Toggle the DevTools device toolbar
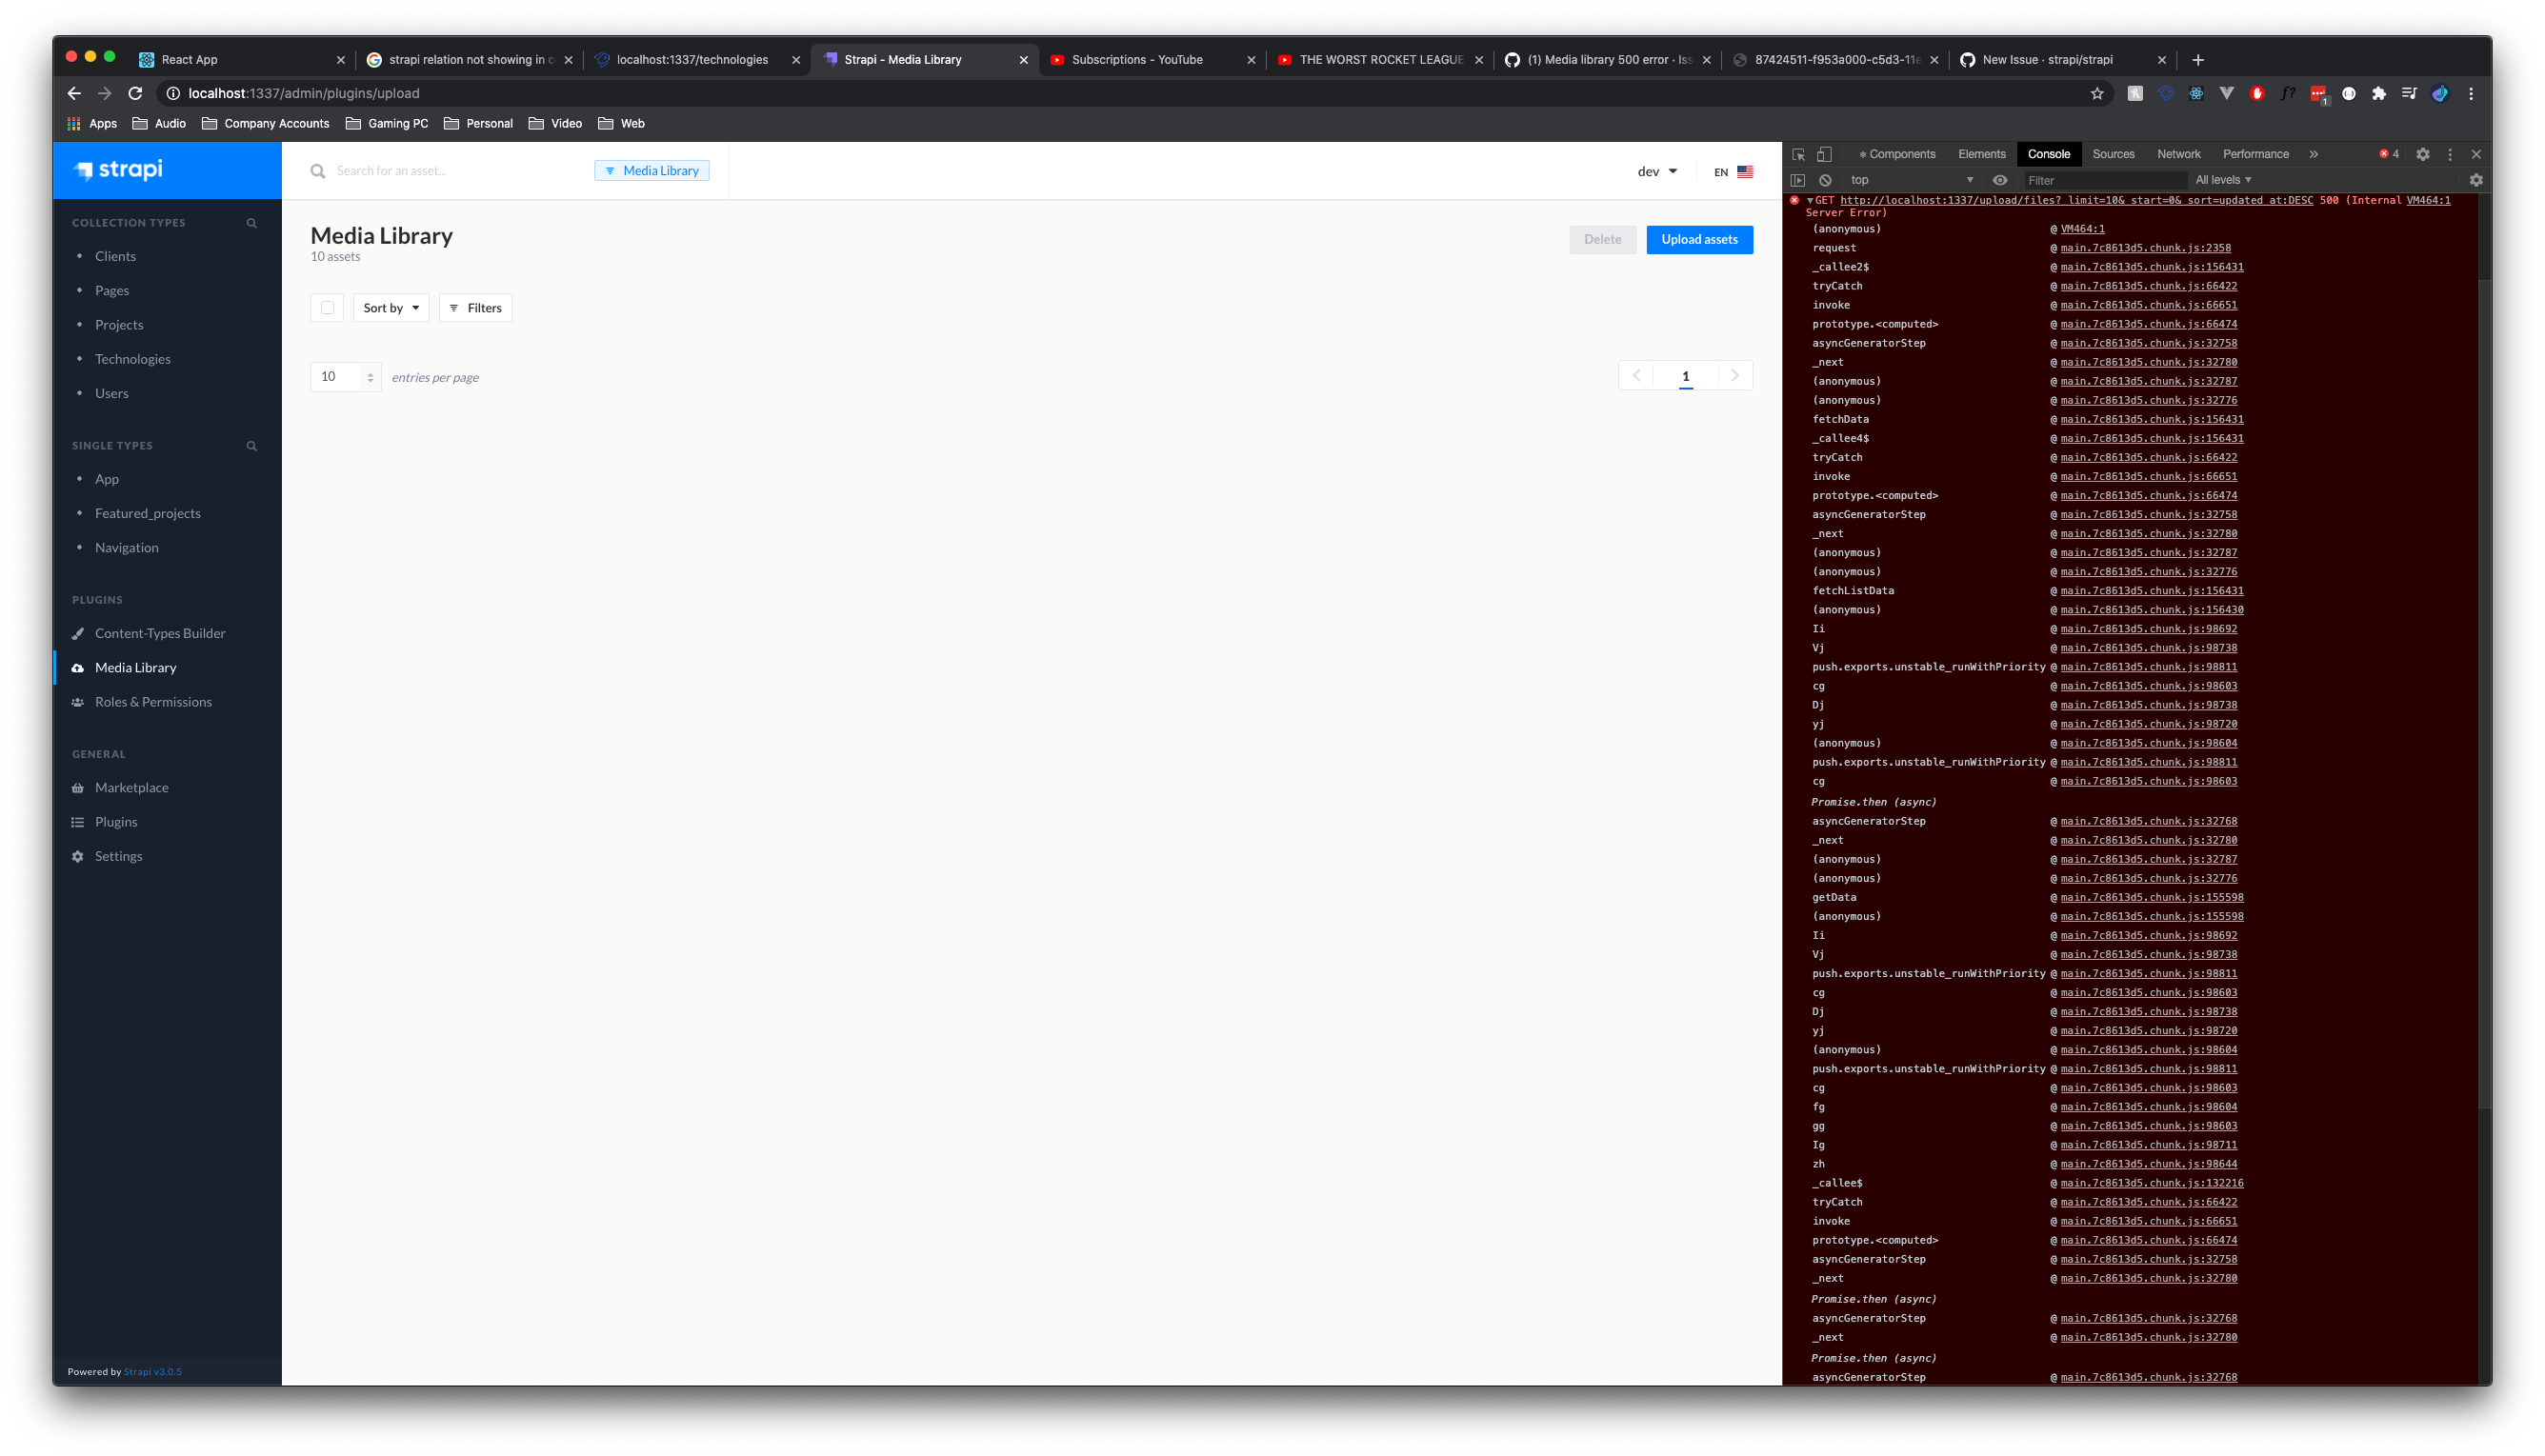The width and height of the screenshot is (2545, 1456). pyautogui.click(x=1824, y=154)
